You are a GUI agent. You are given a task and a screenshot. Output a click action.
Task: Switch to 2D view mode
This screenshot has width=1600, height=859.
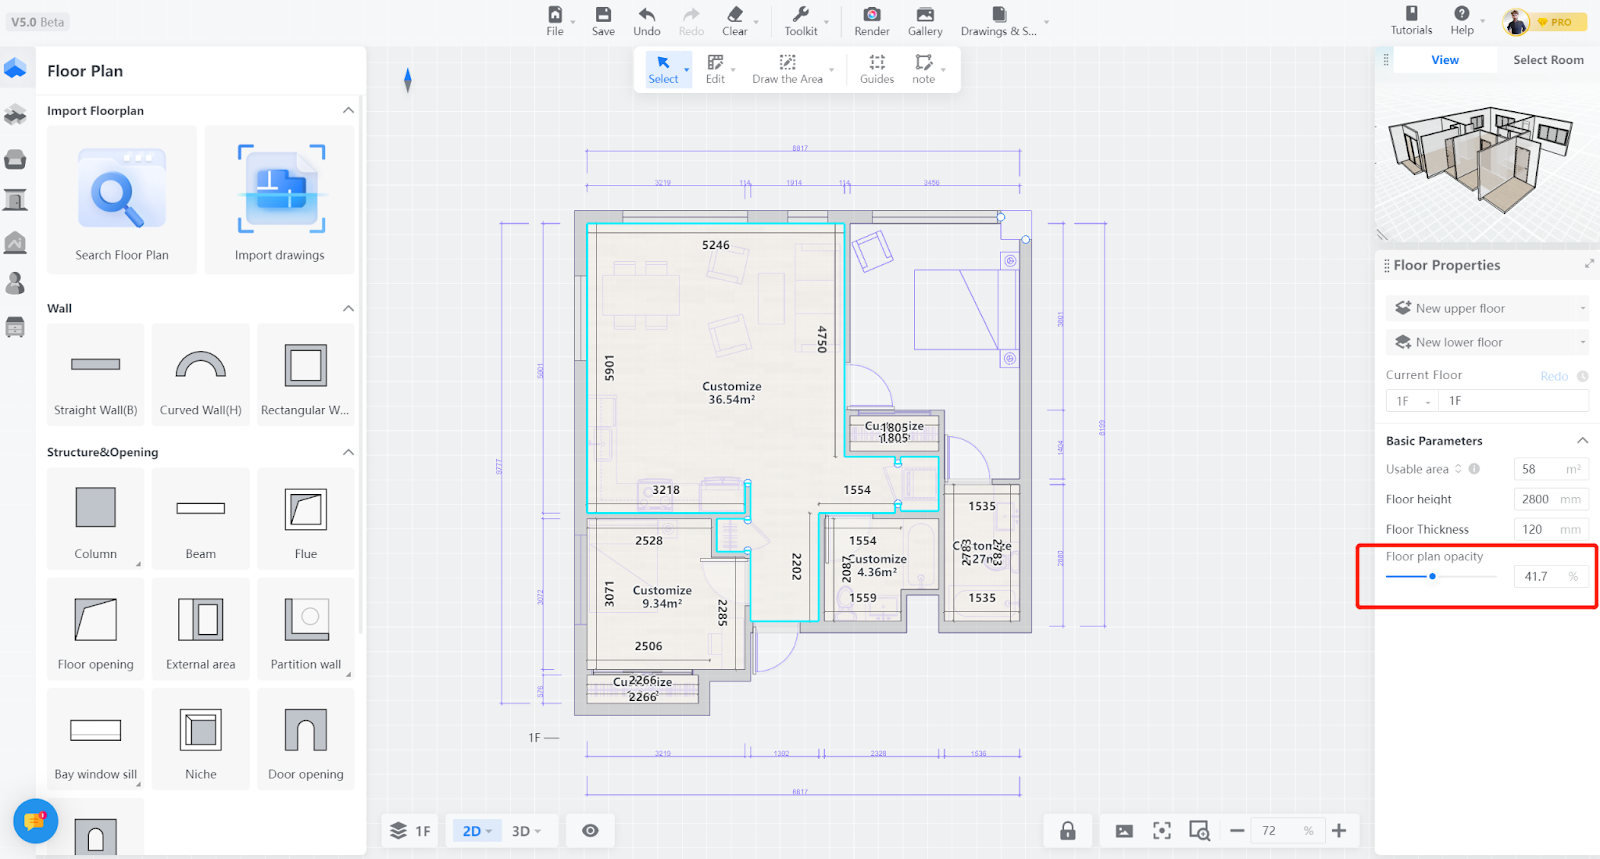point(475,831)
